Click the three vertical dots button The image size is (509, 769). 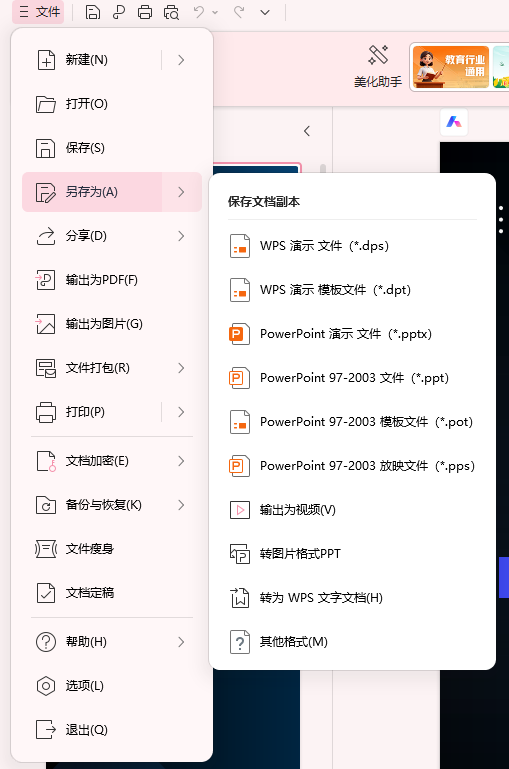[x=501, y=219]
